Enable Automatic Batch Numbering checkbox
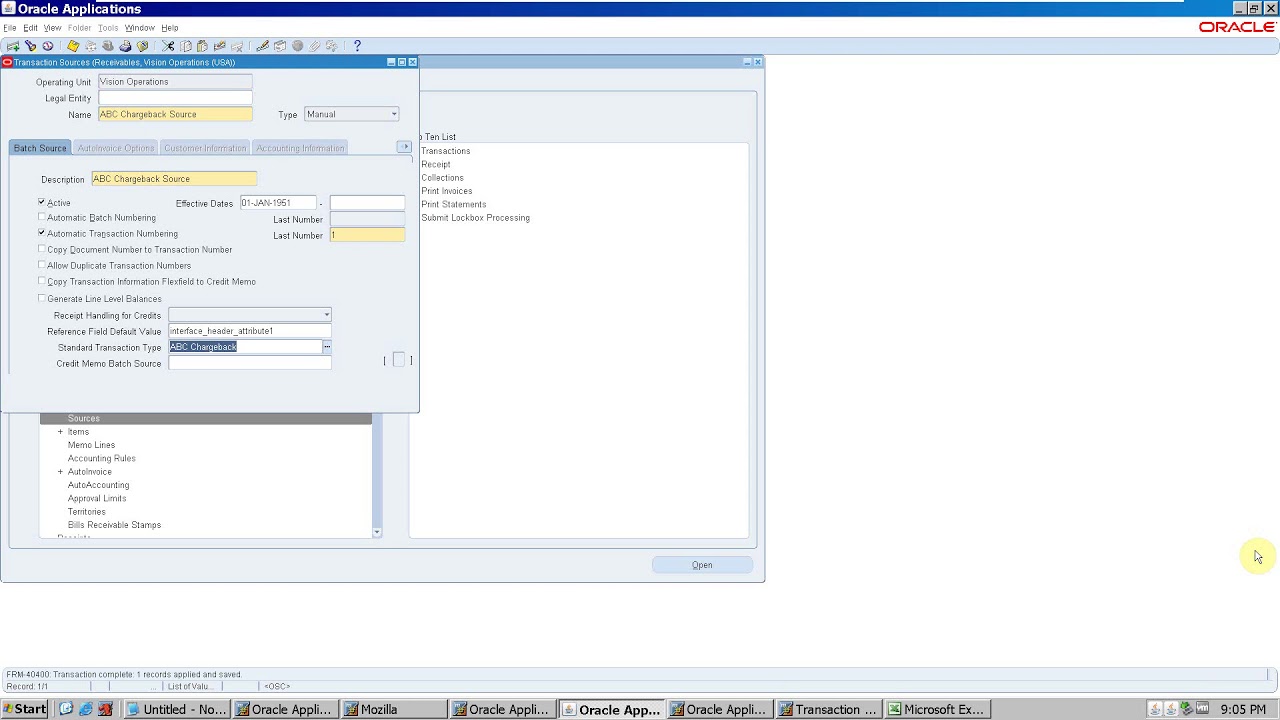The image size is (1280, 720). tap(42, 217)
